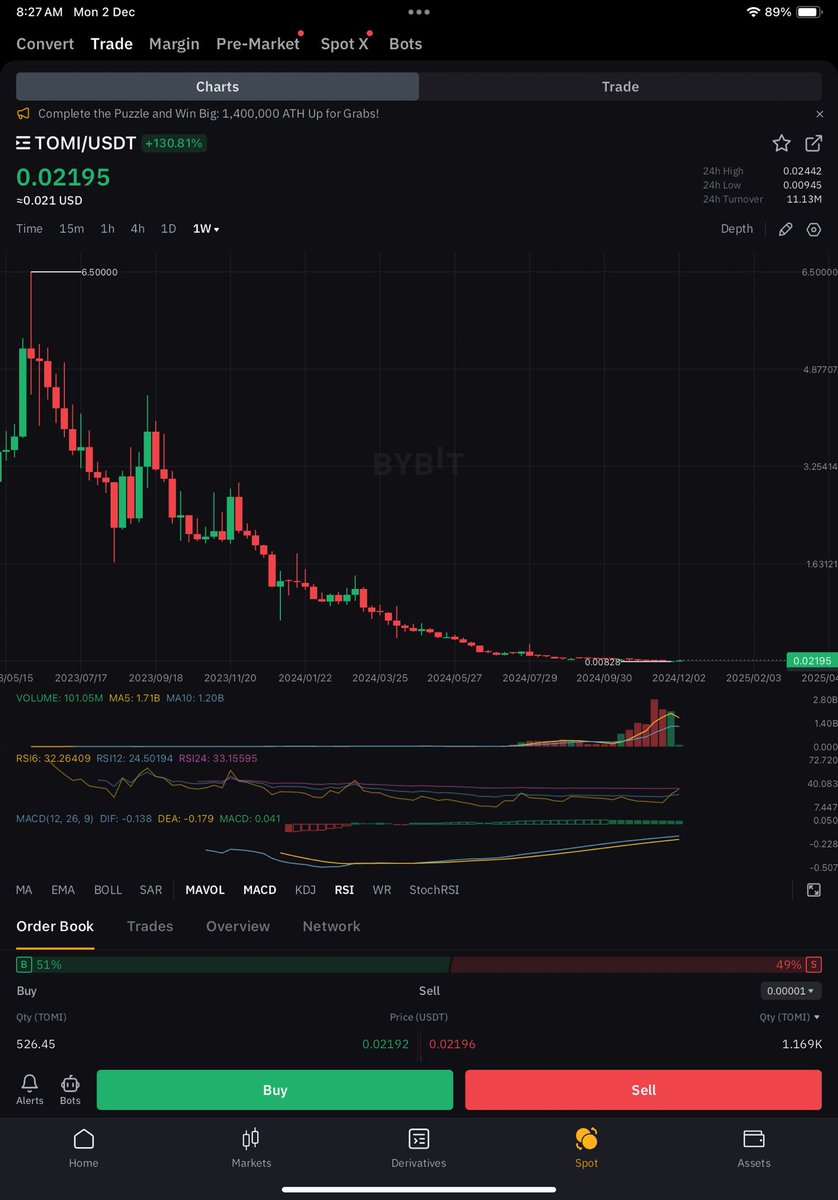The width and height of the screenshot is (838, 1200).
Task: Switch to Network tab
Action: (331, 926)
